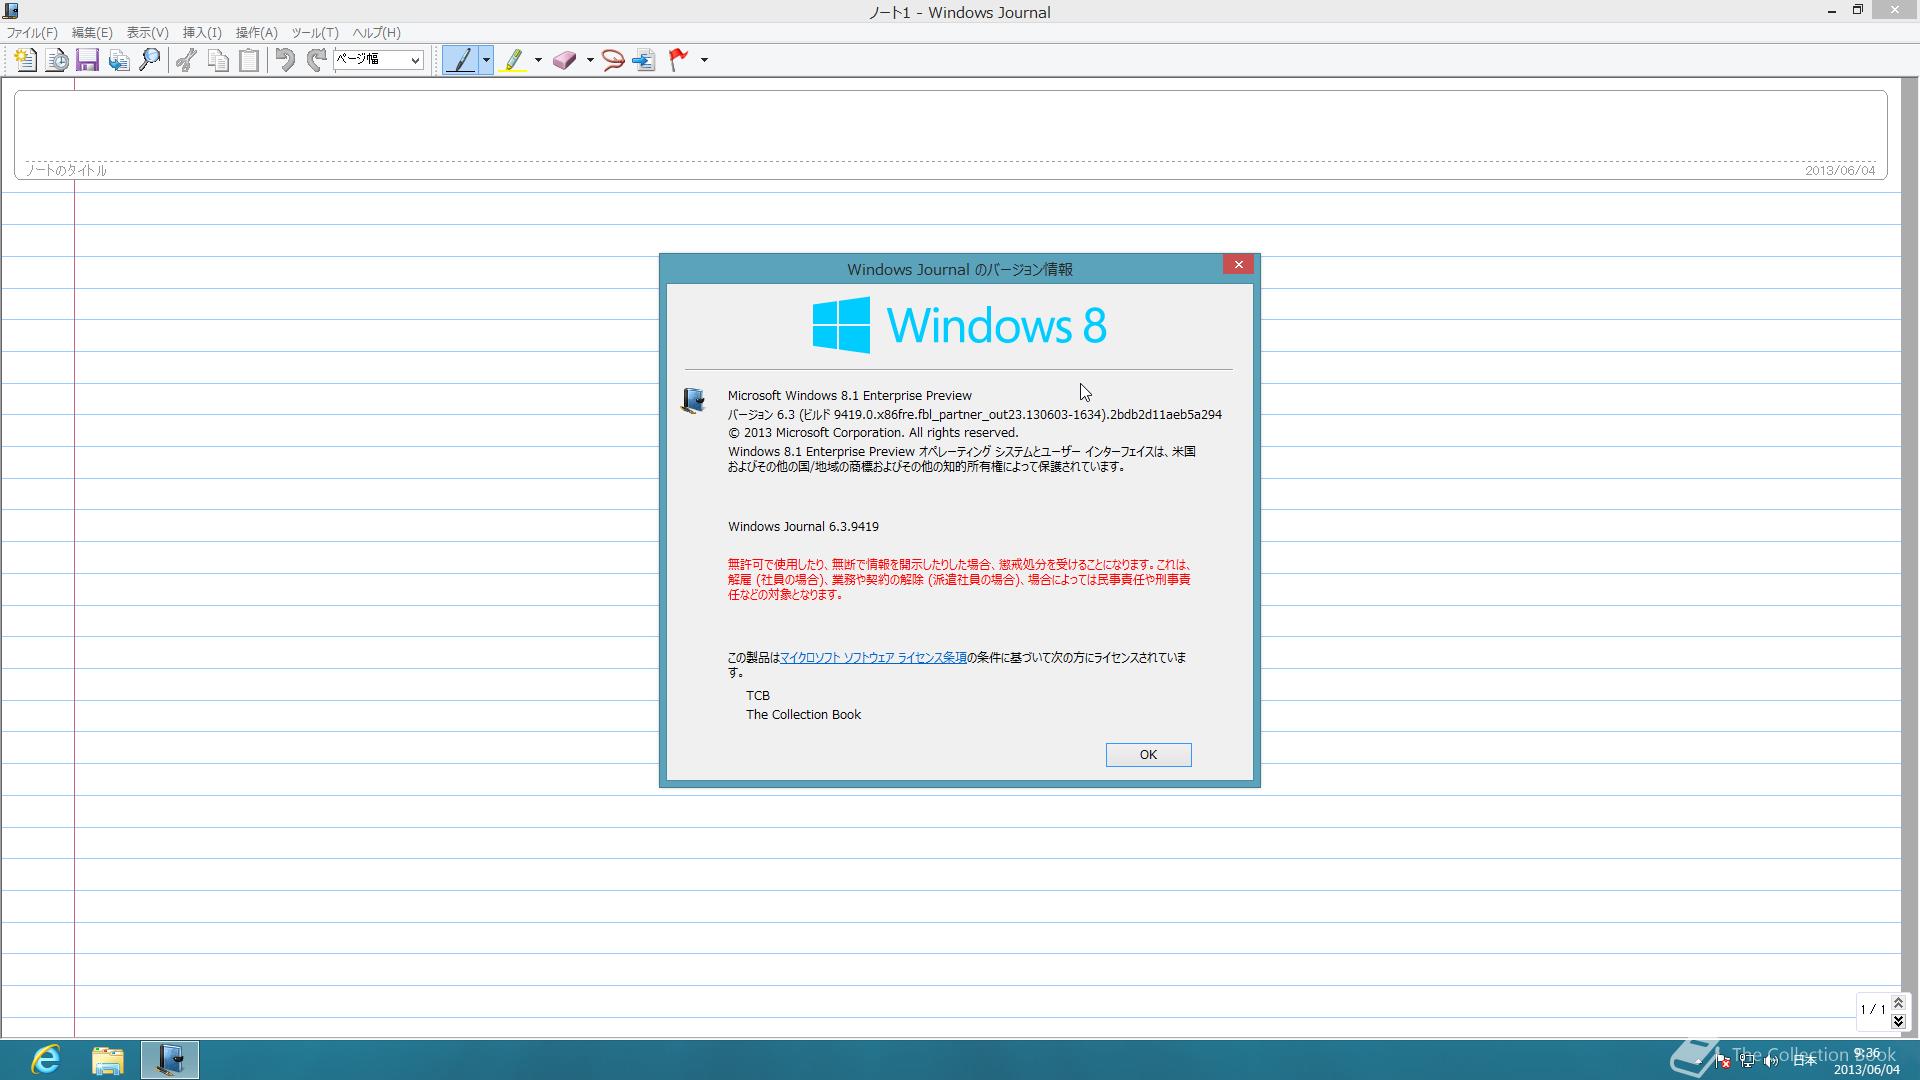Open File Explorer from the taskbar
The width and height of the screenshot is (1920, 1080).
click(x=108, y=1060)
